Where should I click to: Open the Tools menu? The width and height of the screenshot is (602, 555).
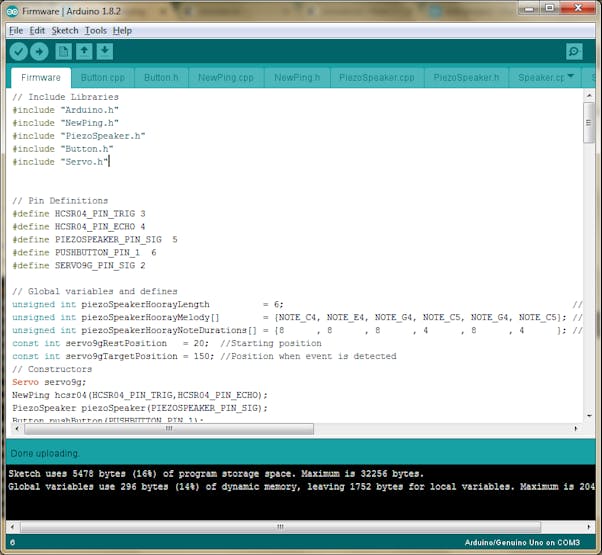coord(96,30)
